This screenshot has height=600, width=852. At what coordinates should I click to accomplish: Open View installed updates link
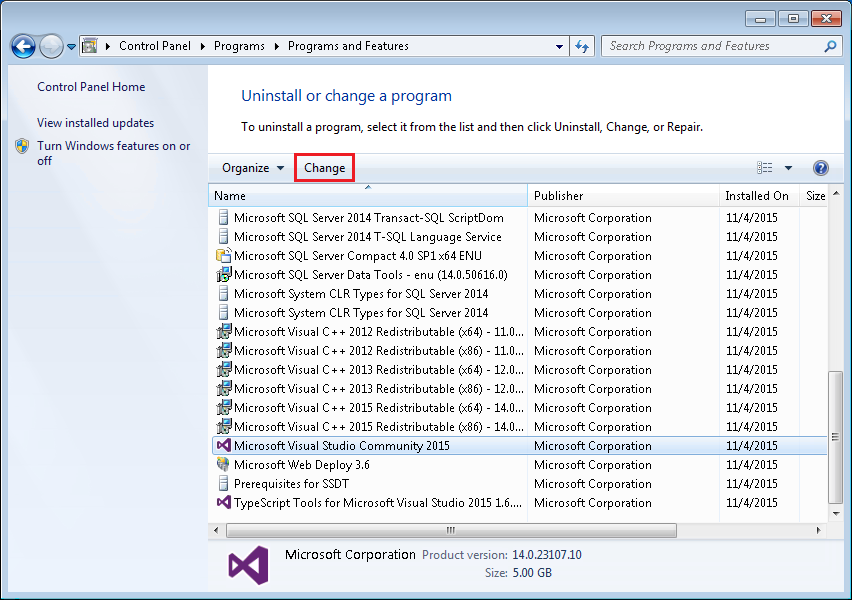click(96, 123)
